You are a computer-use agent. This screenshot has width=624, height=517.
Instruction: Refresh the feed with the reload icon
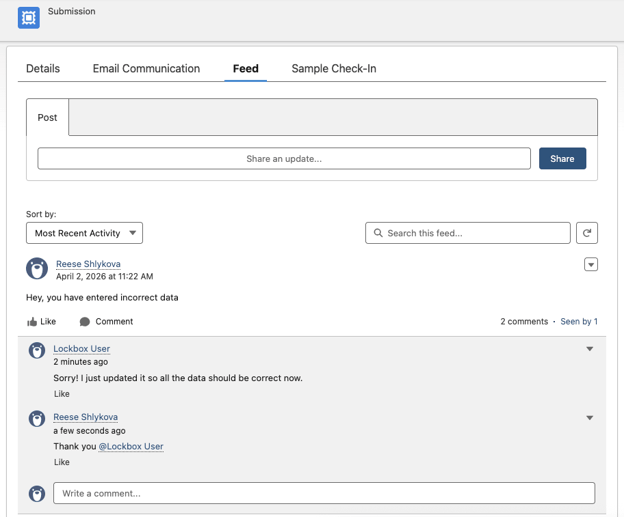click(x=587, y=233)
